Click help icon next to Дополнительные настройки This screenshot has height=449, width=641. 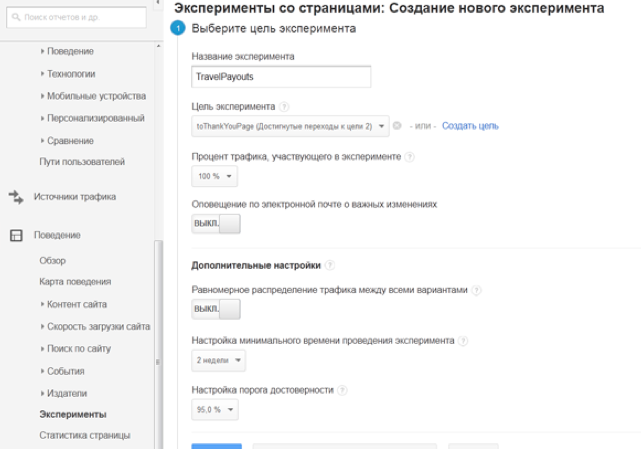[330, 266]
